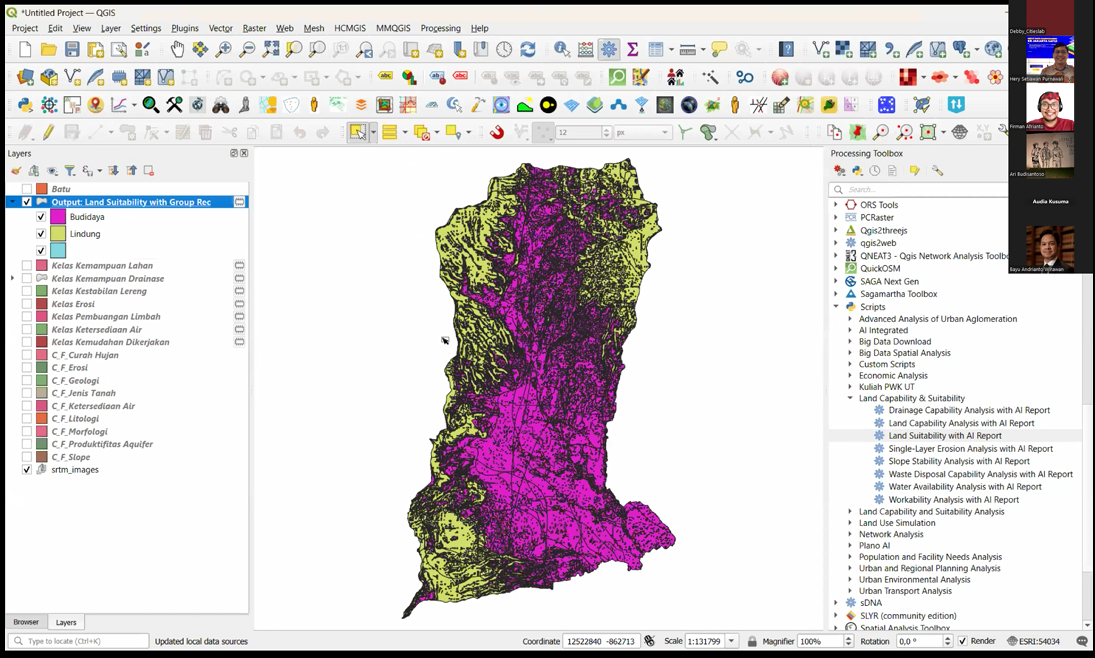The height and width of the screenshot is (658, 1095).
Task: Toggle the Render checkbox in status bar
Action: coord(962,641)
